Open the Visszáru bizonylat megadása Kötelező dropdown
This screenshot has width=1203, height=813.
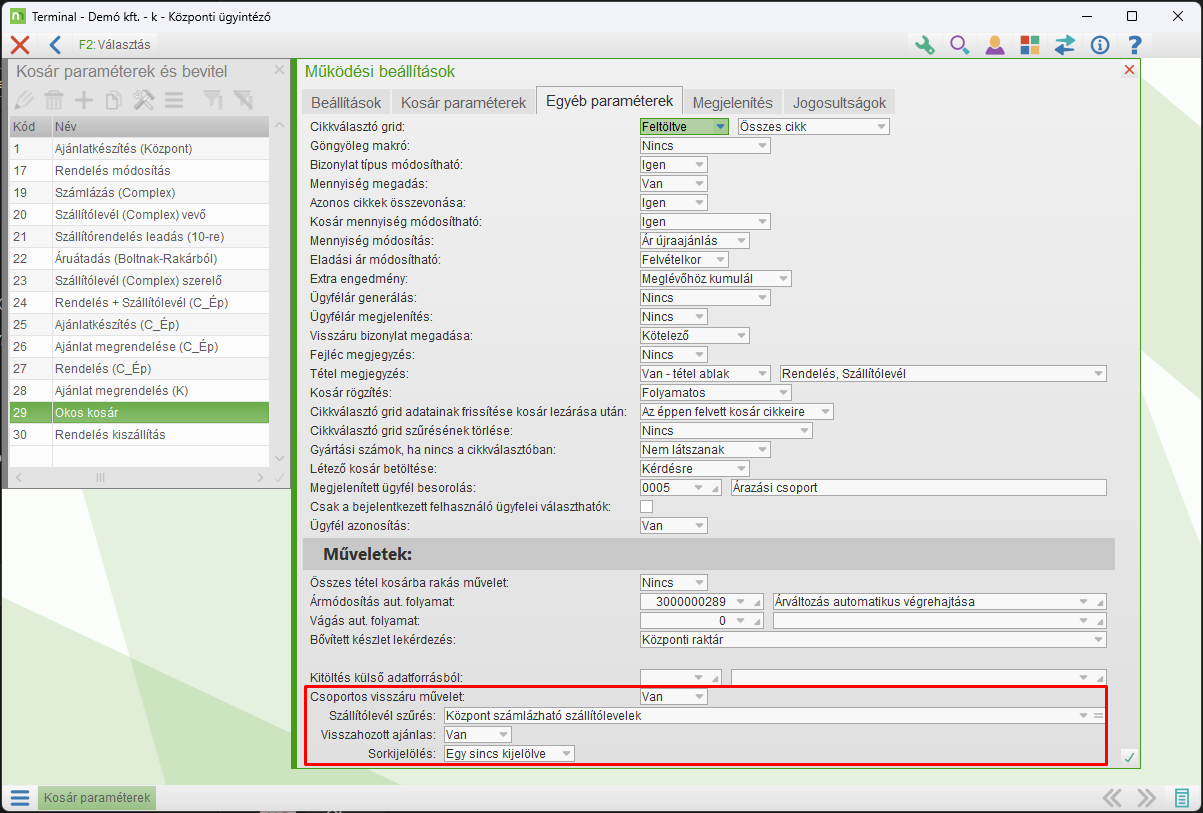(x=694, y=335)
